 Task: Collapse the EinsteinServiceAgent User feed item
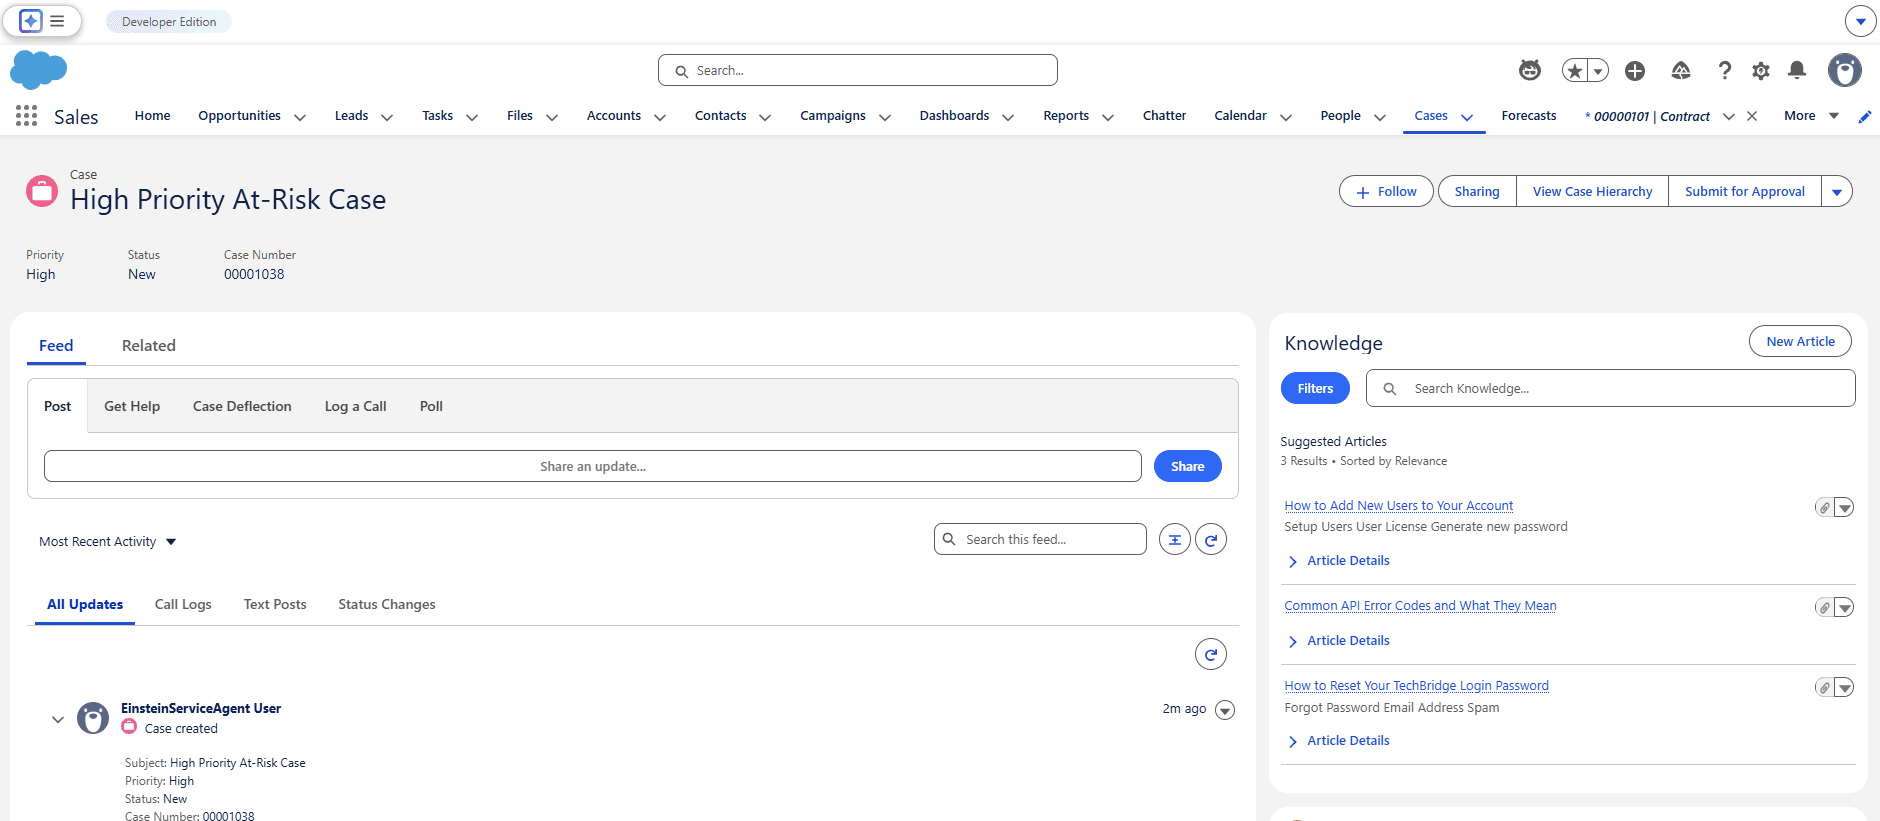tap(58, 719)
